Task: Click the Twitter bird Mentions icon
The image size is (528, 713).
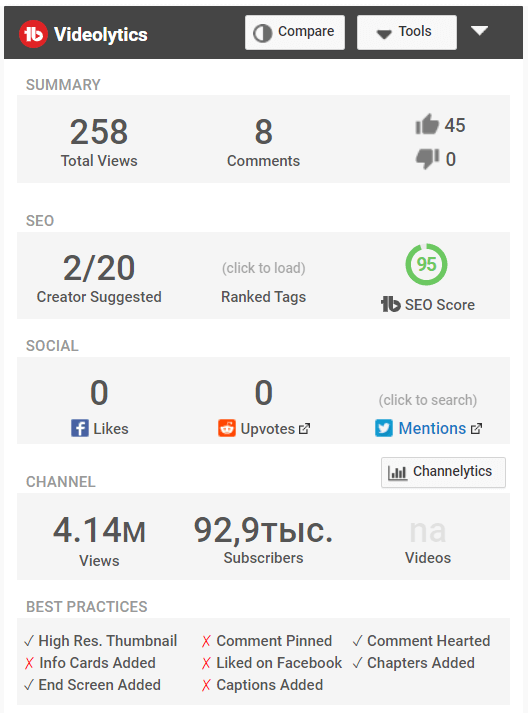Action: [384, 428]
